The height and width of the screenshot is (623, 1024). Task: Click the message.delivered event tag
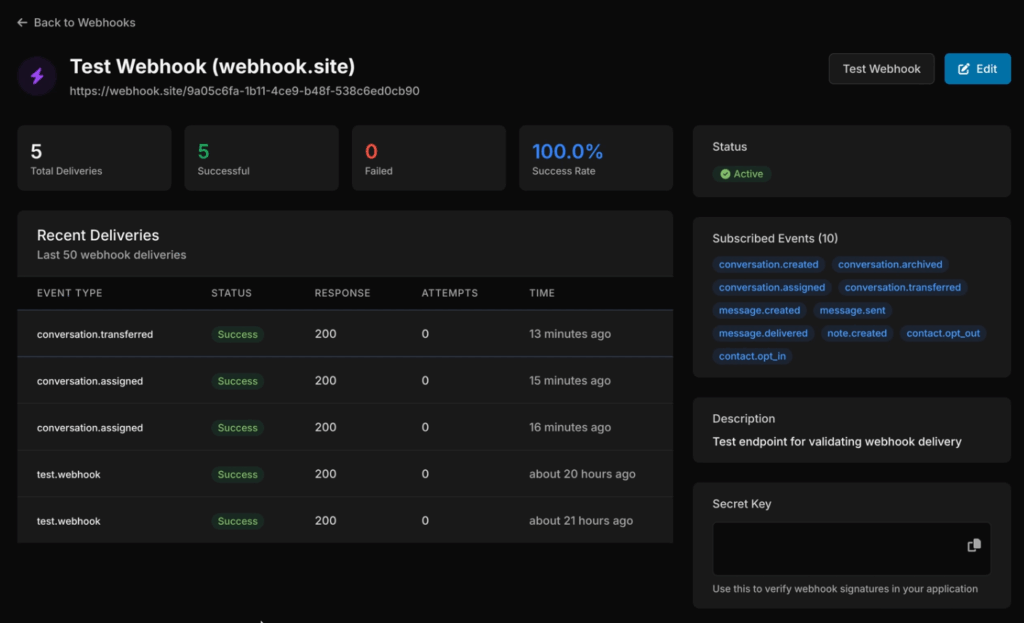pos(763,333)
